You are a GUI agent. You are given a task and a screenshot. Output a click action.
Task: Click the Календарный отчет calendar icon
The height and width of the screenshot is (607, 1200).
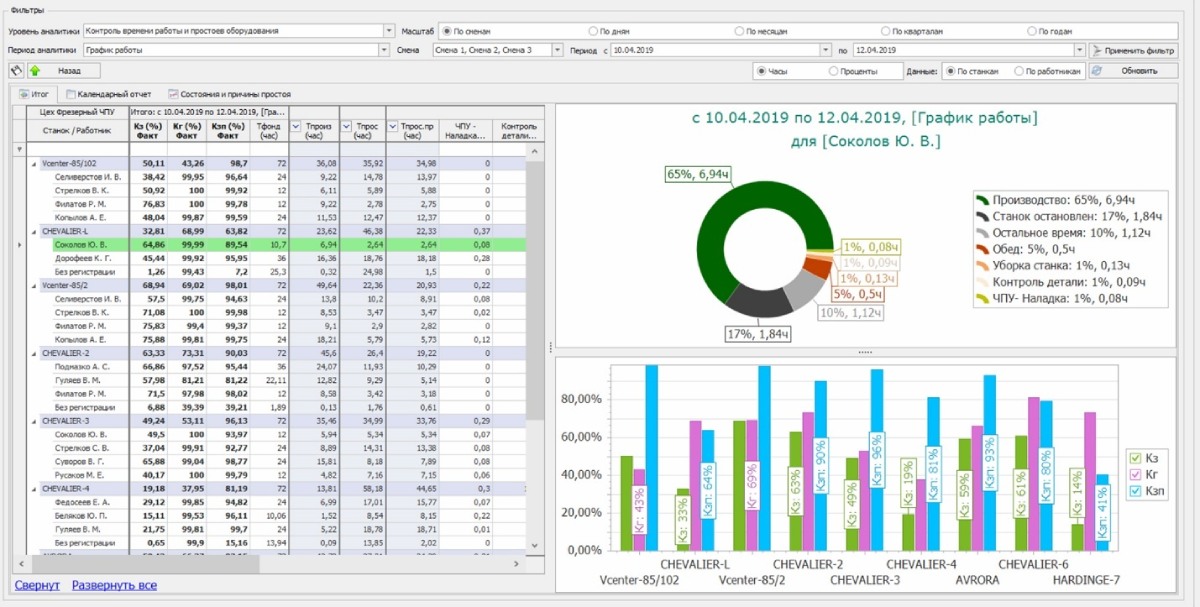click(71, 94)
